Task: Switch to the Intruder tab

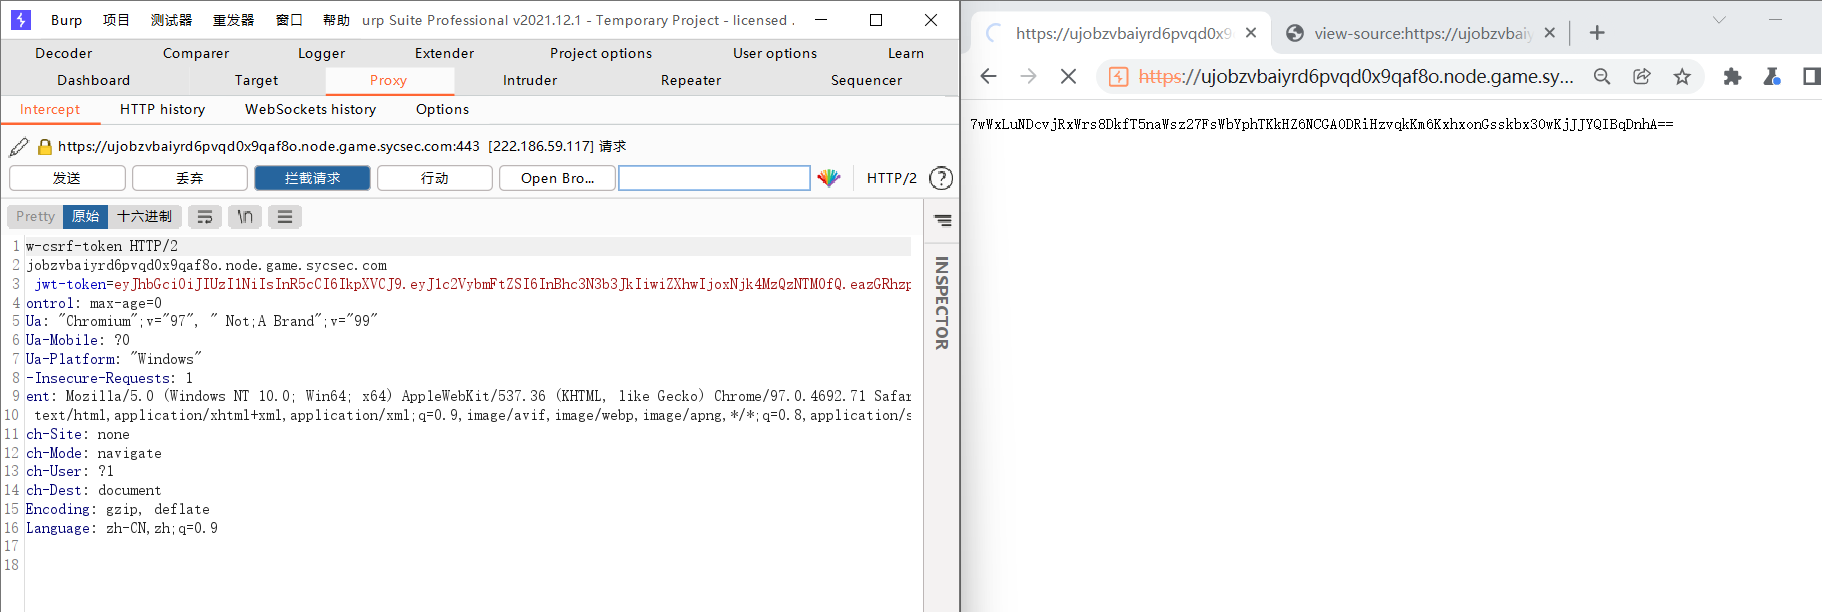Action: pos(530,80)
